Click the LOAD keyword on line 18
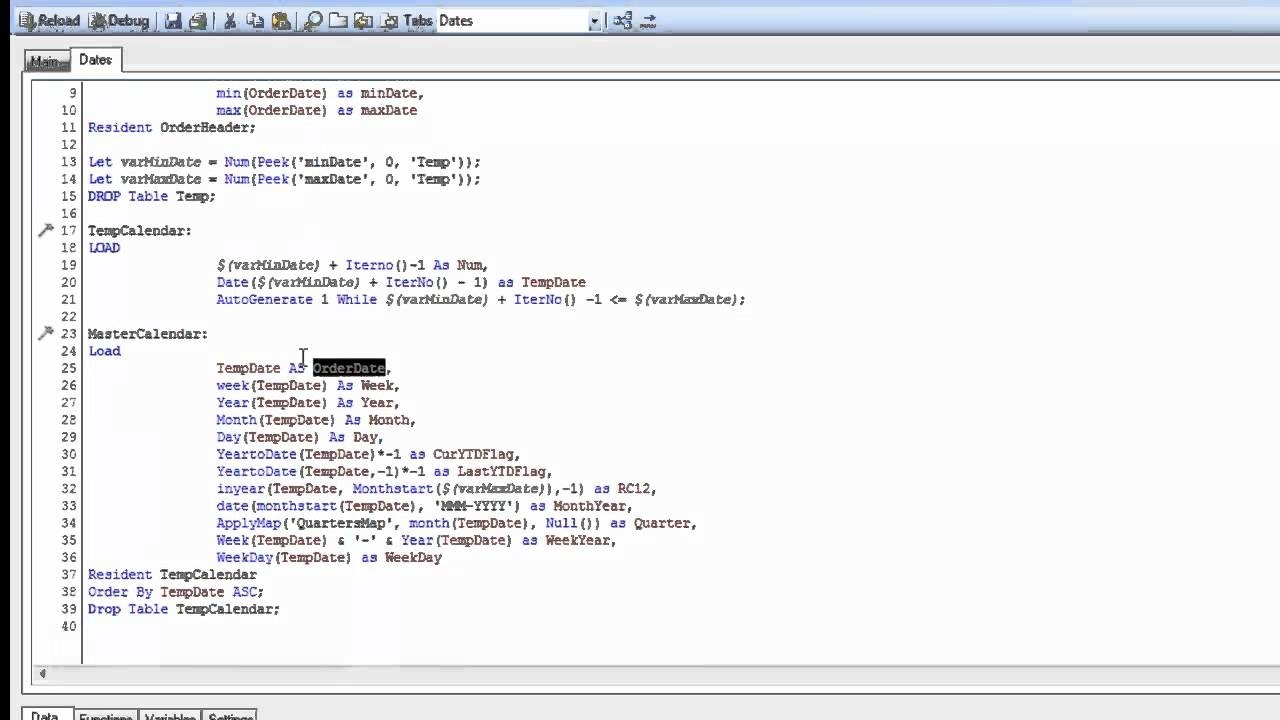Viewport: 1280px width, 720px height. click(x=104, y=248)
